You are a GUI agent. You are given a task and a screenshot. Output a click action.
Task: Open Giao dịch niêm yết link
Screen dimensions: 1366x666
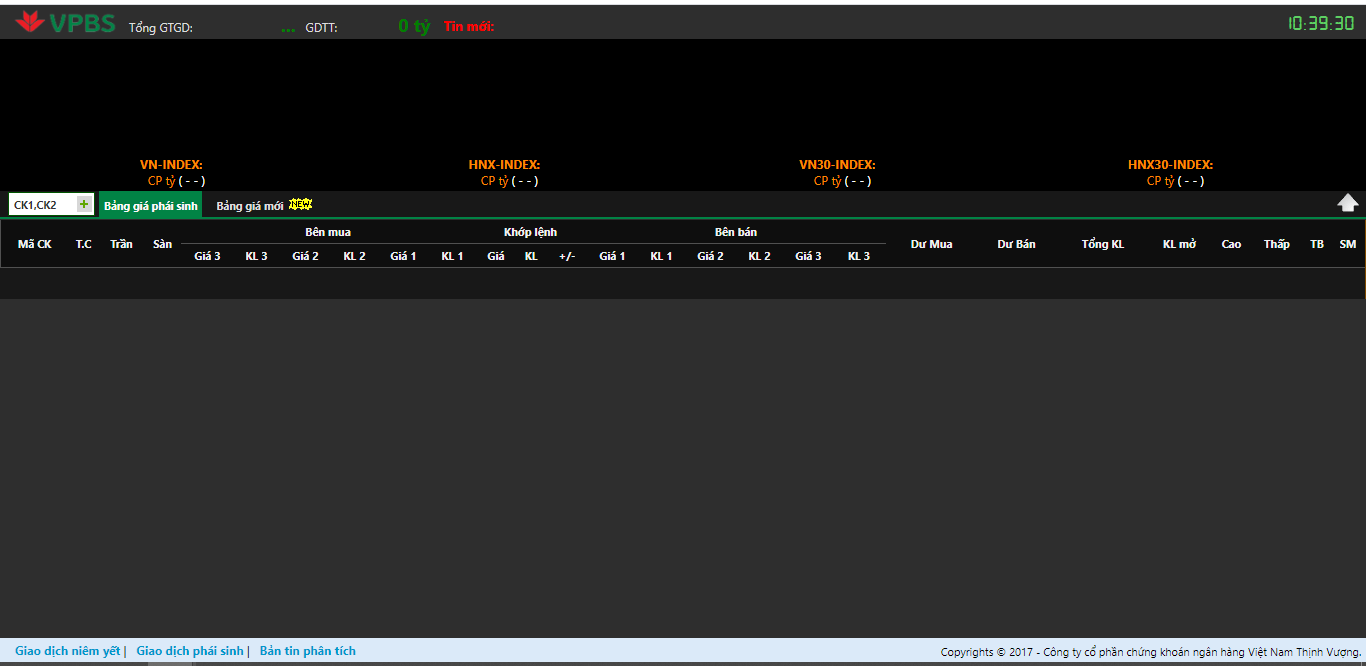click(67, 651)
